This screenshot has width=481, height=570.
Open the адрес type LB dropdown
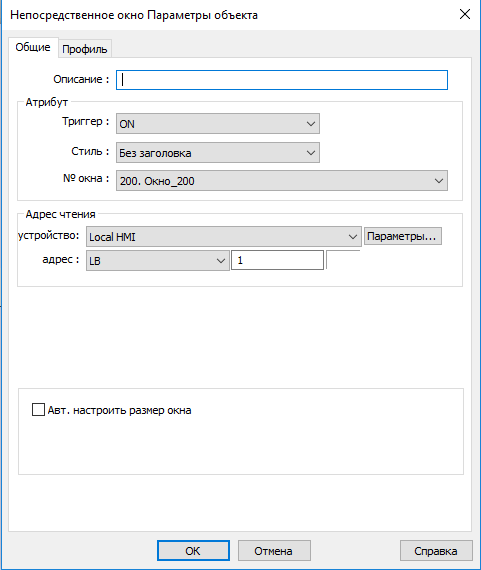[158, 260]
